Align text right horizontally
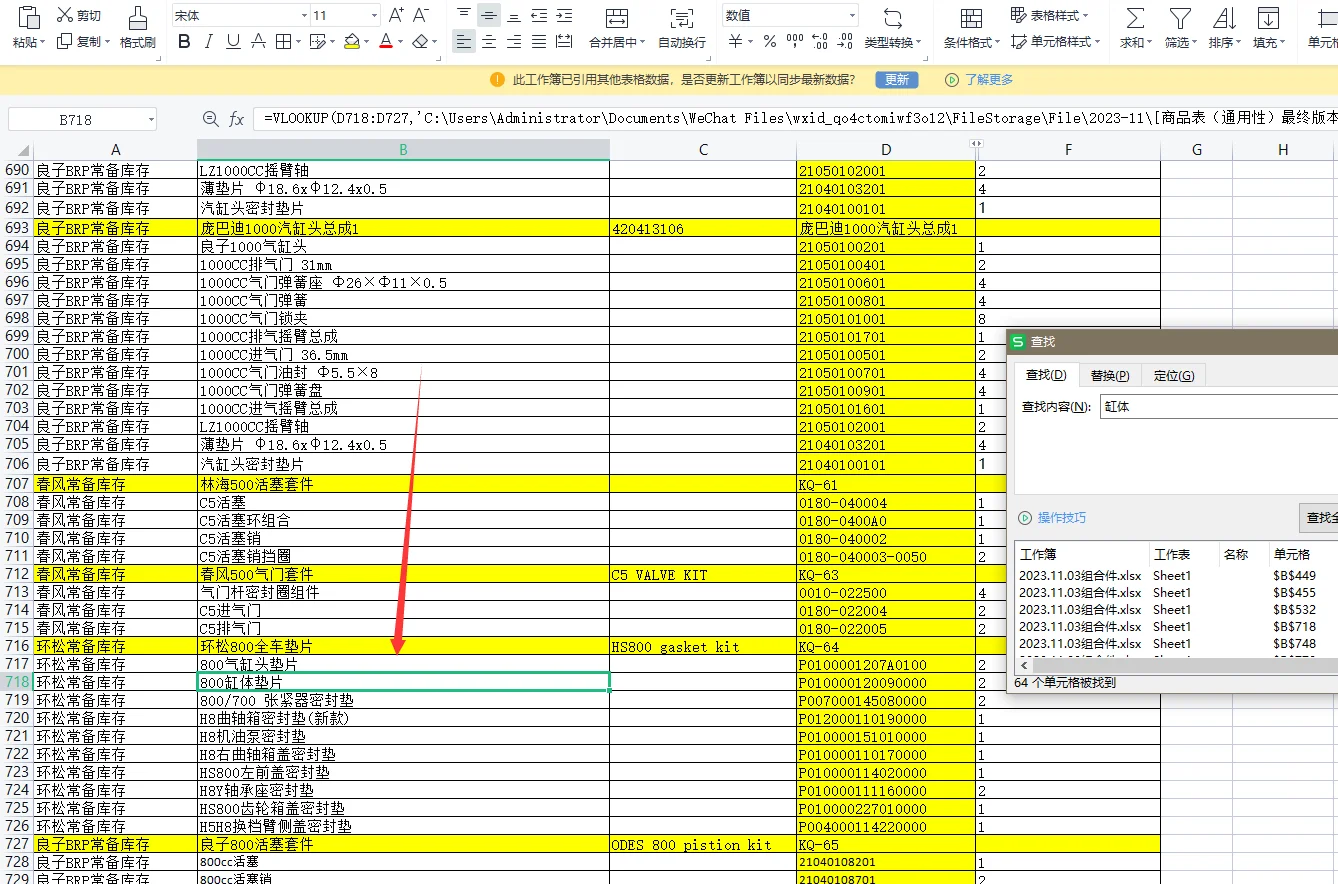 (514, 41)
